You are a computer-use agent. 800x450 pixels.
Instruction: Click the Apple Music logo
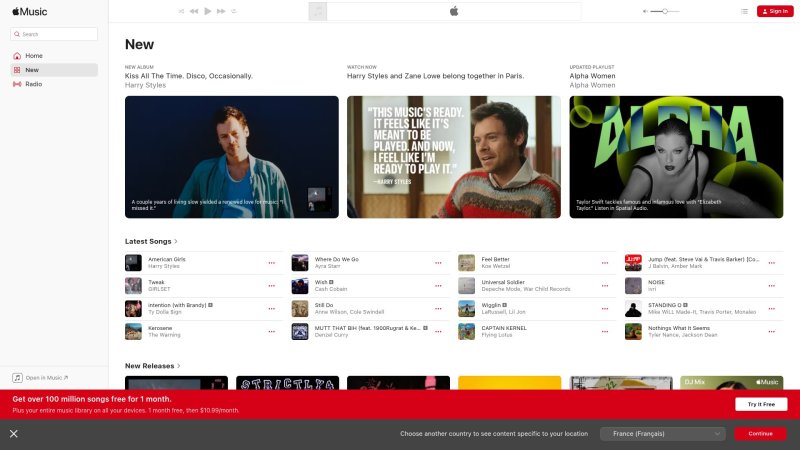coord(30,11)
